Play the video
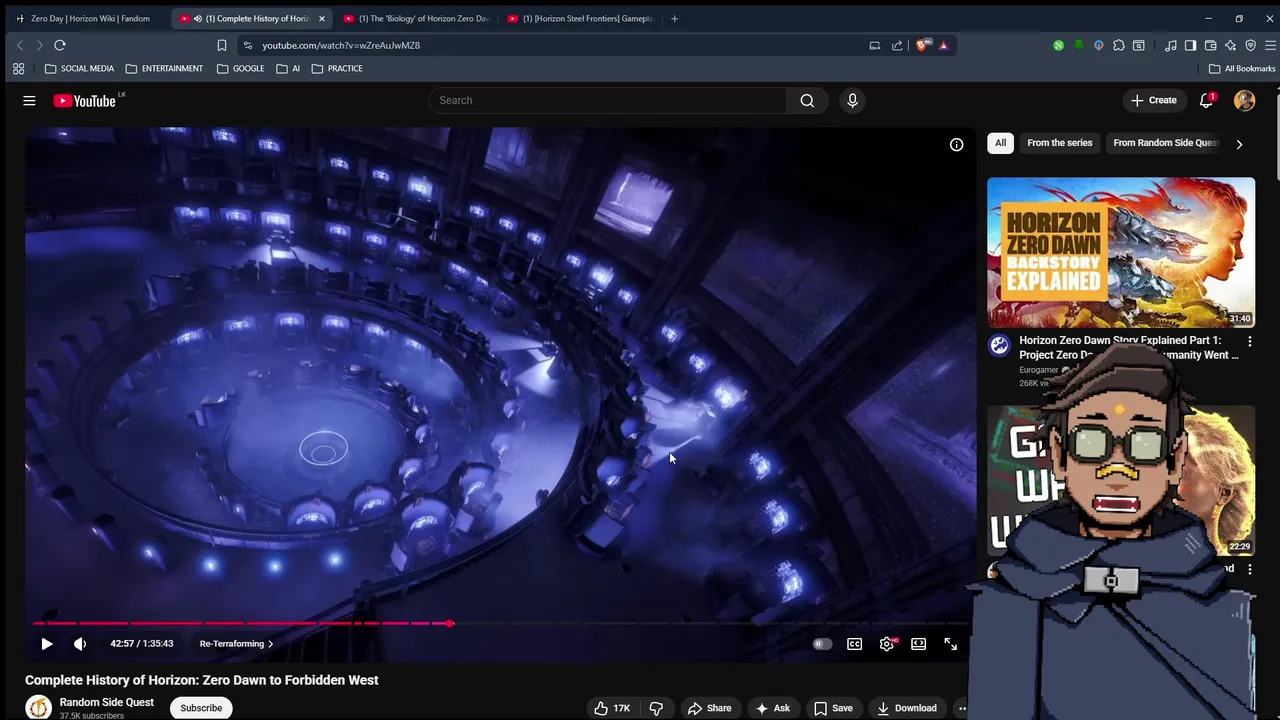Screen dimensions: 1280x720 tap(46, 644)
